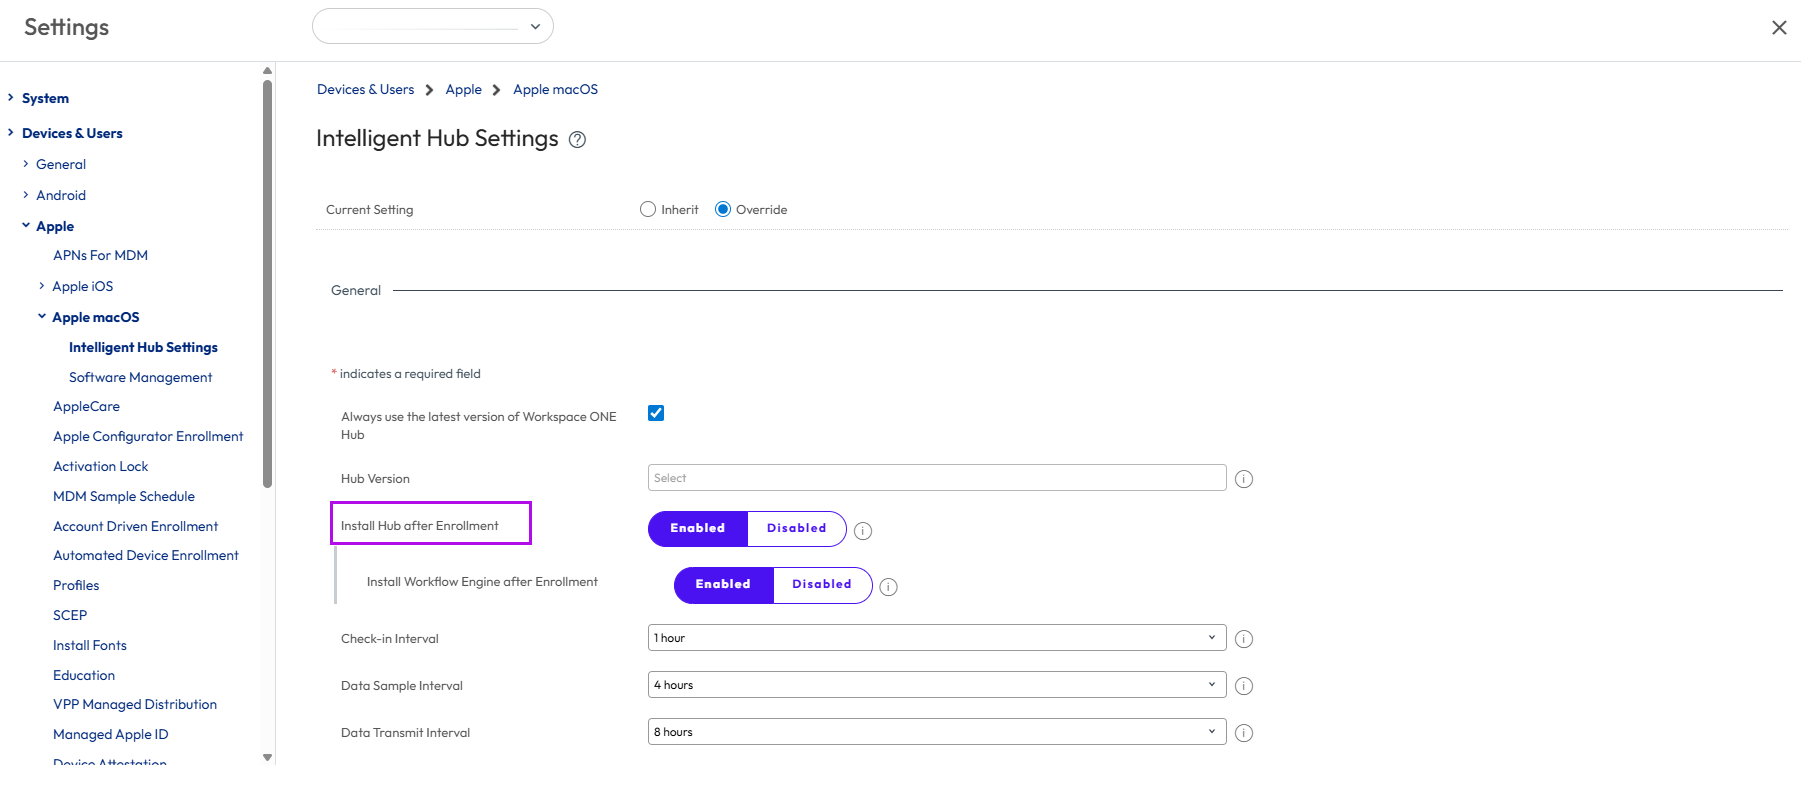Screen dimensions: 1801x791
Task: Expand the General sidebar node
Action: (x=26, y=164)
